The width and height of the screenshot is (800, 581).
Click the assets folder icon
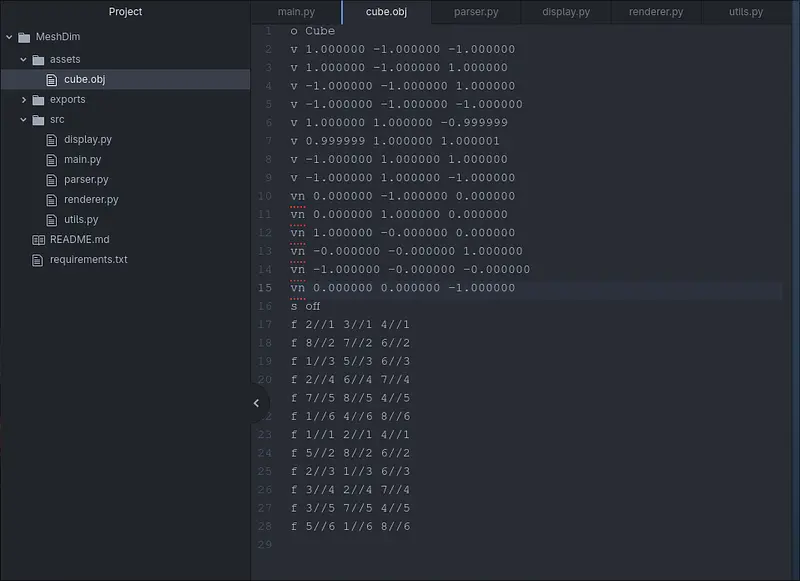tap(38, 59)
